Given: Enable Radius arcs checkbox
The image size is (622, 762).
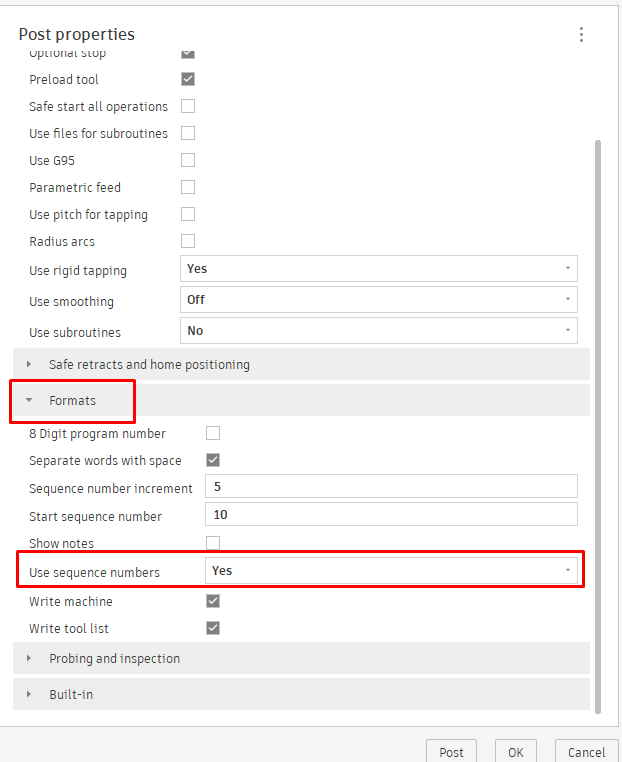Looking at the screenshot, I should tap(188, 241).
